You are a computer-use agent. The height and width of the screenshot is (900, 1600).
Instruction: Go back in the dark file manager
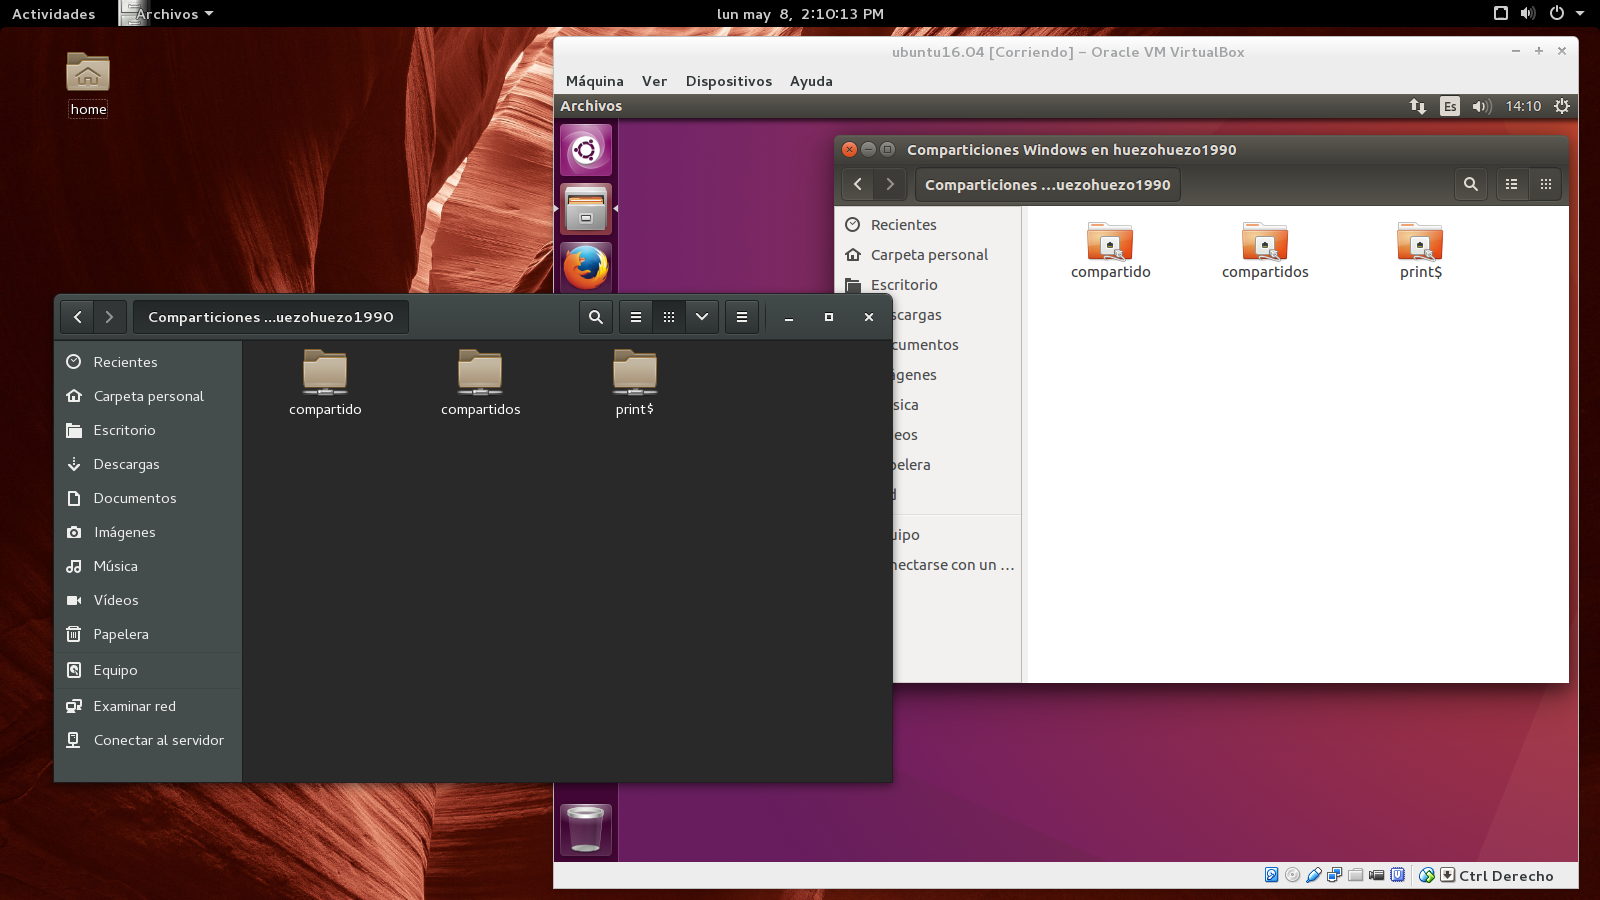click(78, 317)
